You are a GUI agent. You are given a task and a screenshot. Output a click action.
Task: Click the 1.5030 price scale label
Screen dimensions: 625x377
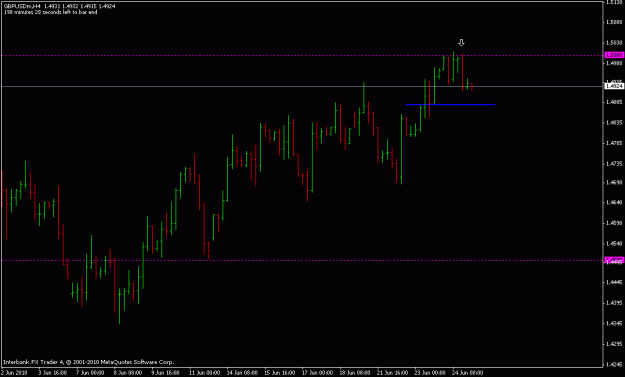tap(614, 42)
